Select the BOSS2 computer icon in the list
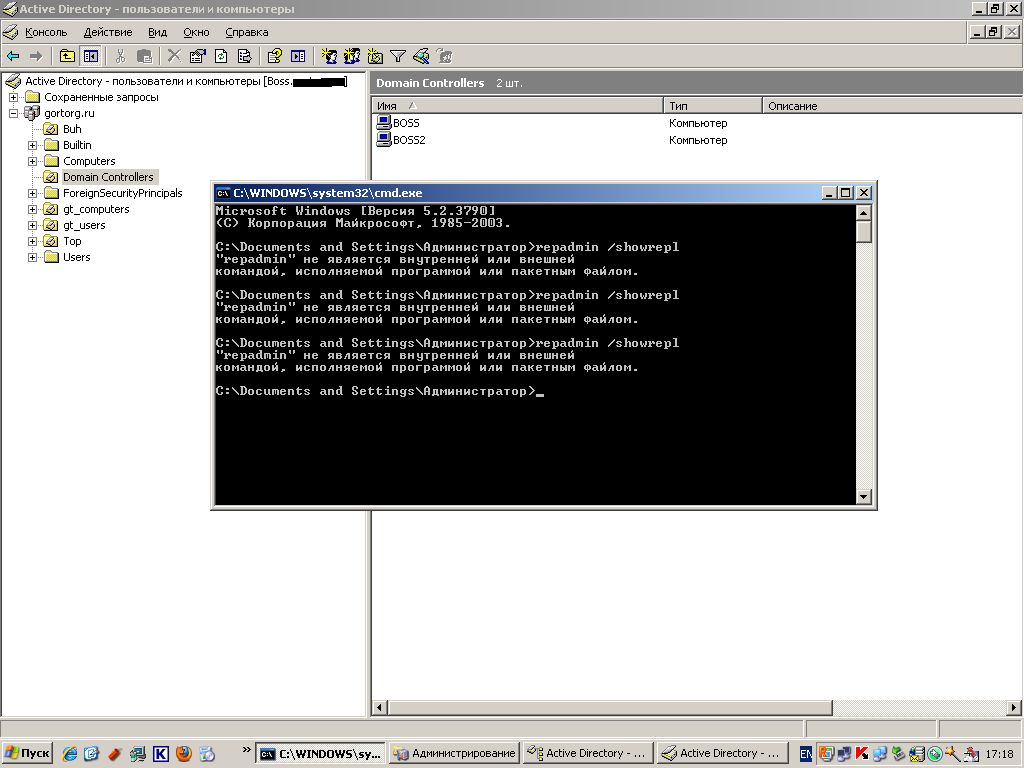 (384, 139)
